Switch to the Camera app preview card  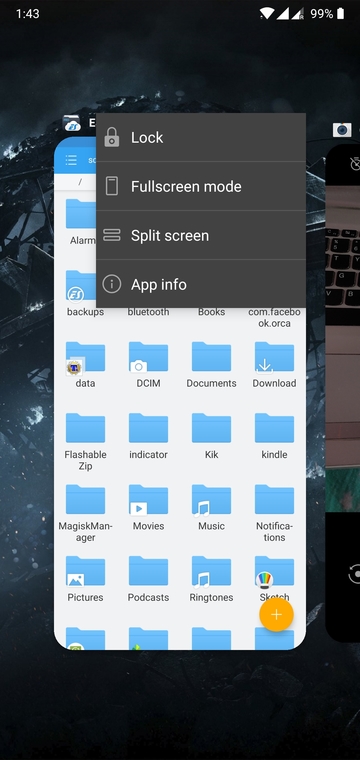(x=343, y=393)
